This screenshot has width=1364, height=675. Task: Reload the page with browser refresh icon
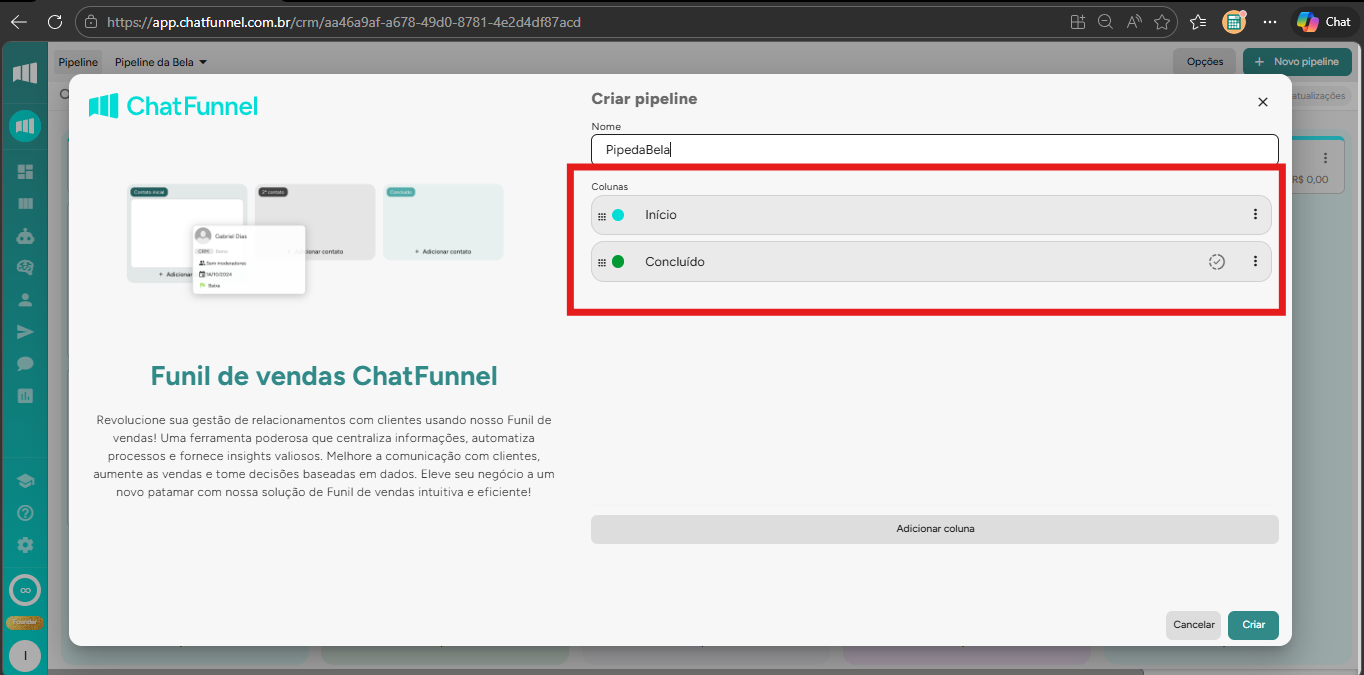point(55,21)
